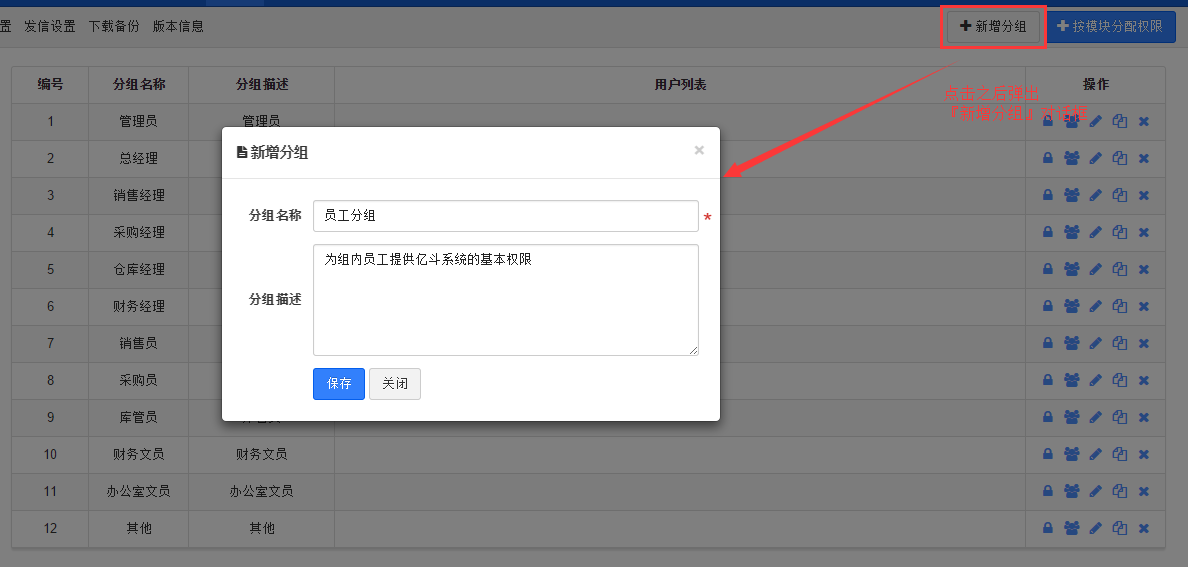Click the 操作 column header
This screenshot has height=567, width=1188.
(1096, 85)
